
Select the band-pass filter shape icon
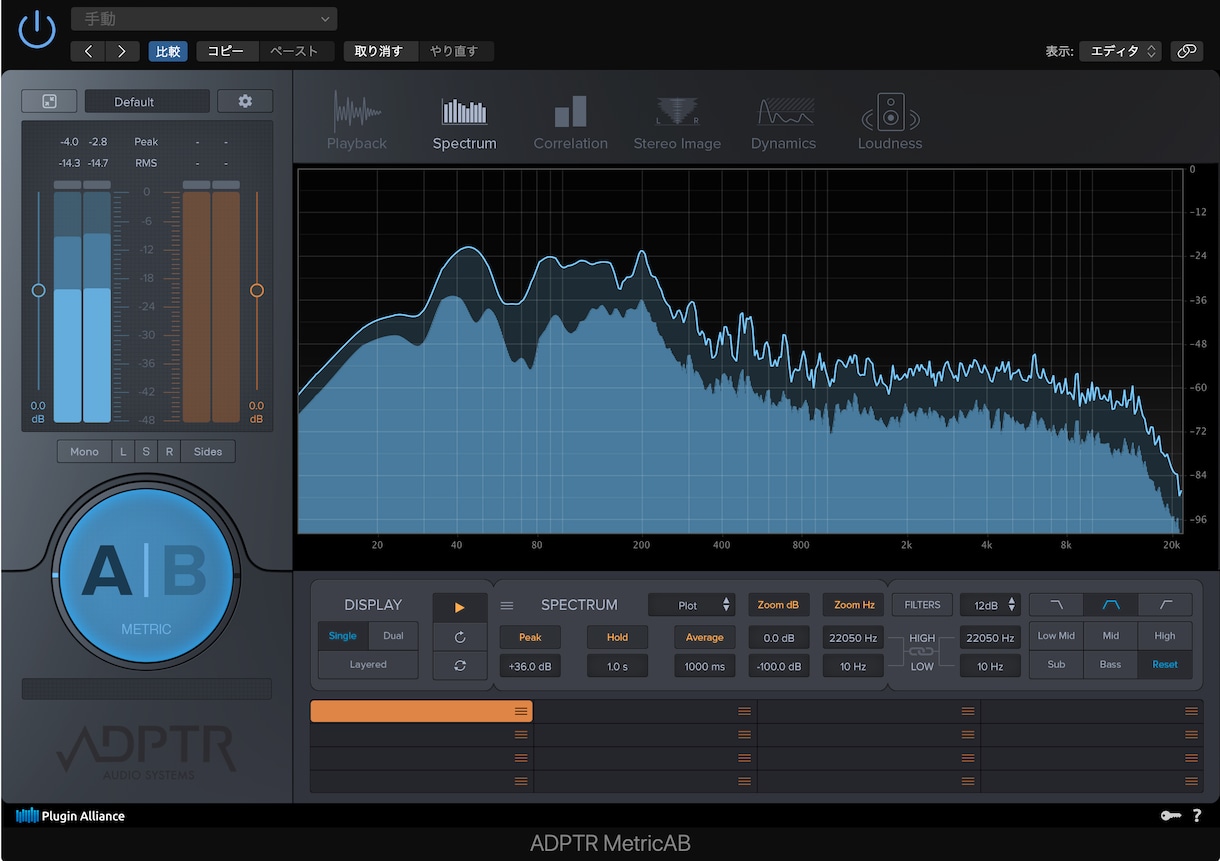1111,605
